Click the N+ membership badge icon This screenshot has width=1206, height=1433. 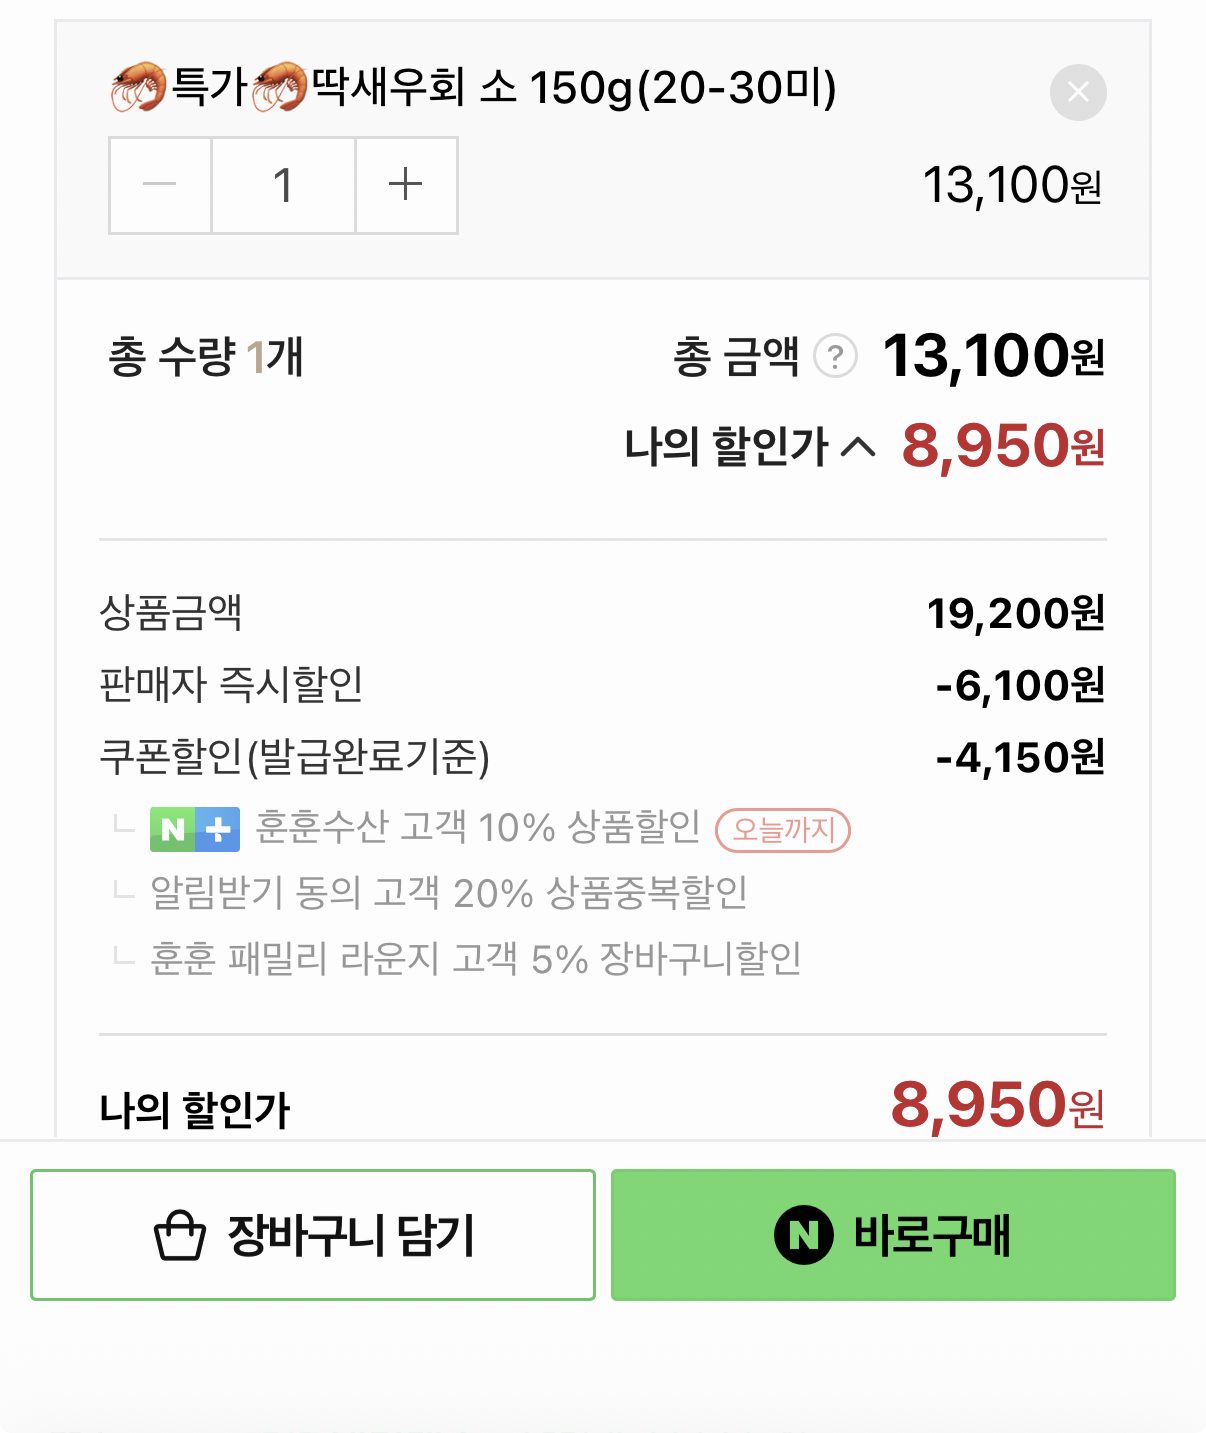[195, 830]
